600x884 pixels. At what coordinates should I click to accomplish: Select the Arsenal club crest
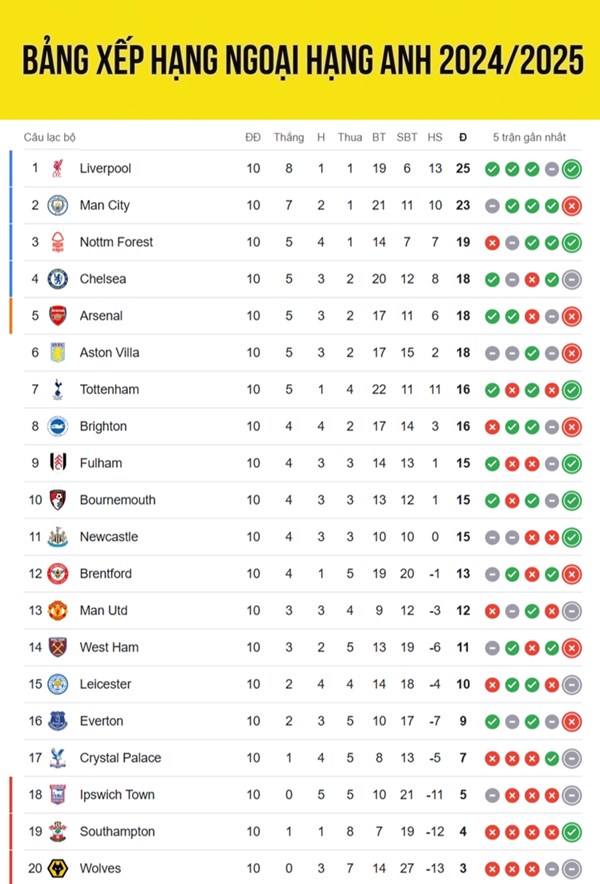58,316
